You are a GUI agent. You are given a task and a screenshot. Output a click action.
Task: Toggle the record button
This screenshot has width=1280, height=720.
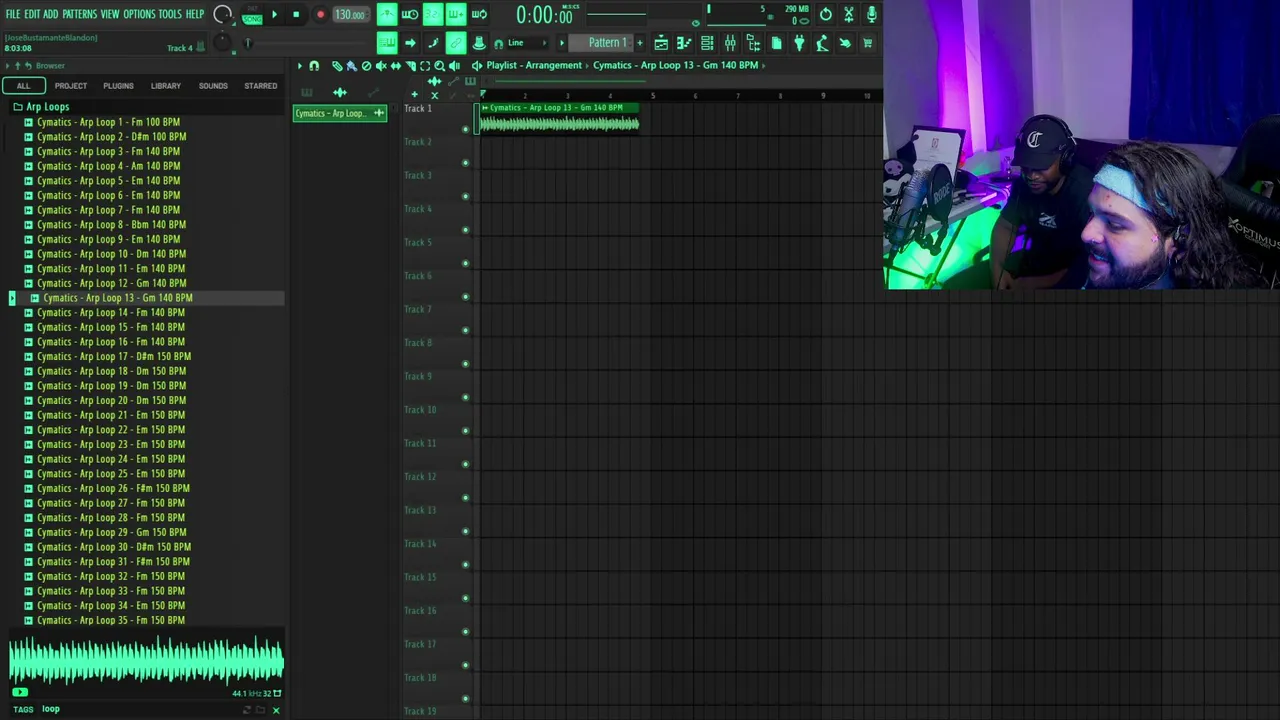click(320, 14)
